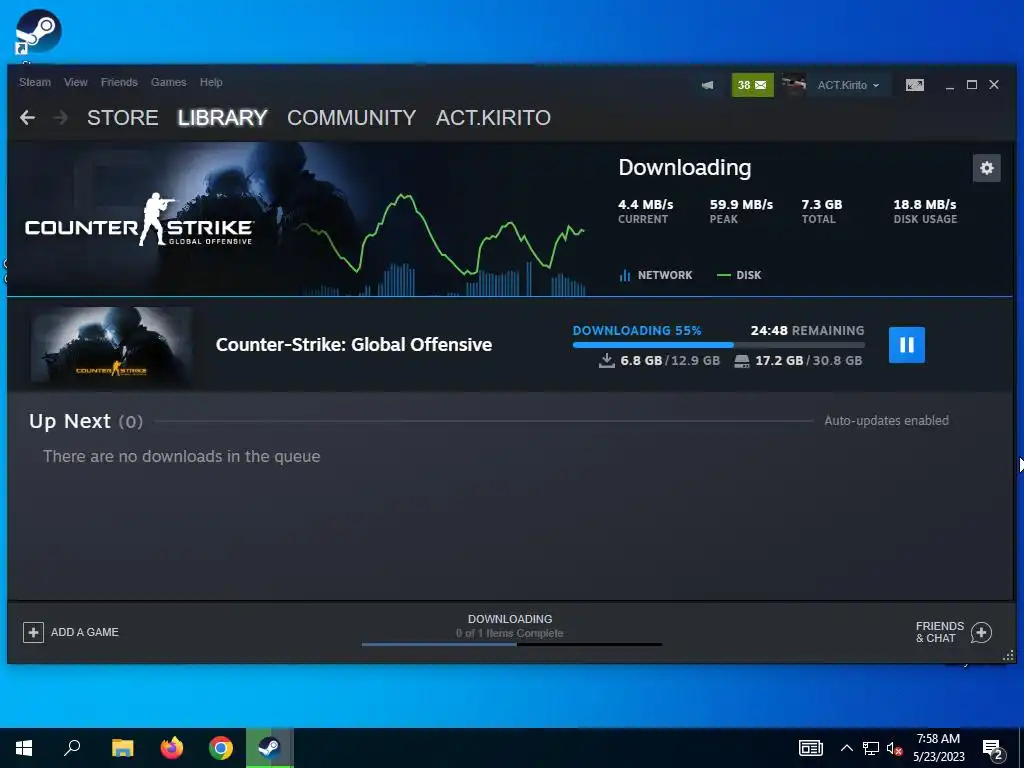
Task: Pause the Counter-Strike download
Action: click(906, 345)
